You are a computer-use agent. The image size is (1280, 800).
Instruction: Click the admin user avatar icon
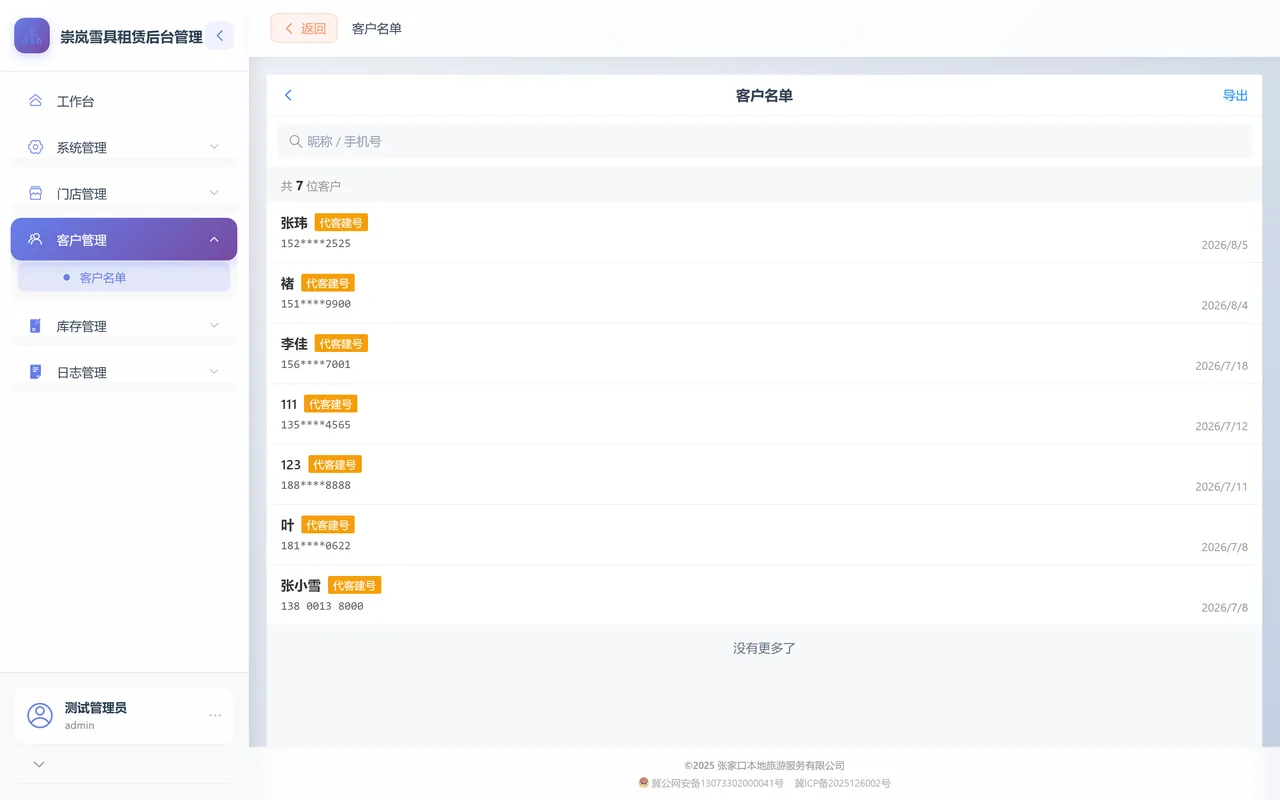coord(40,715)
